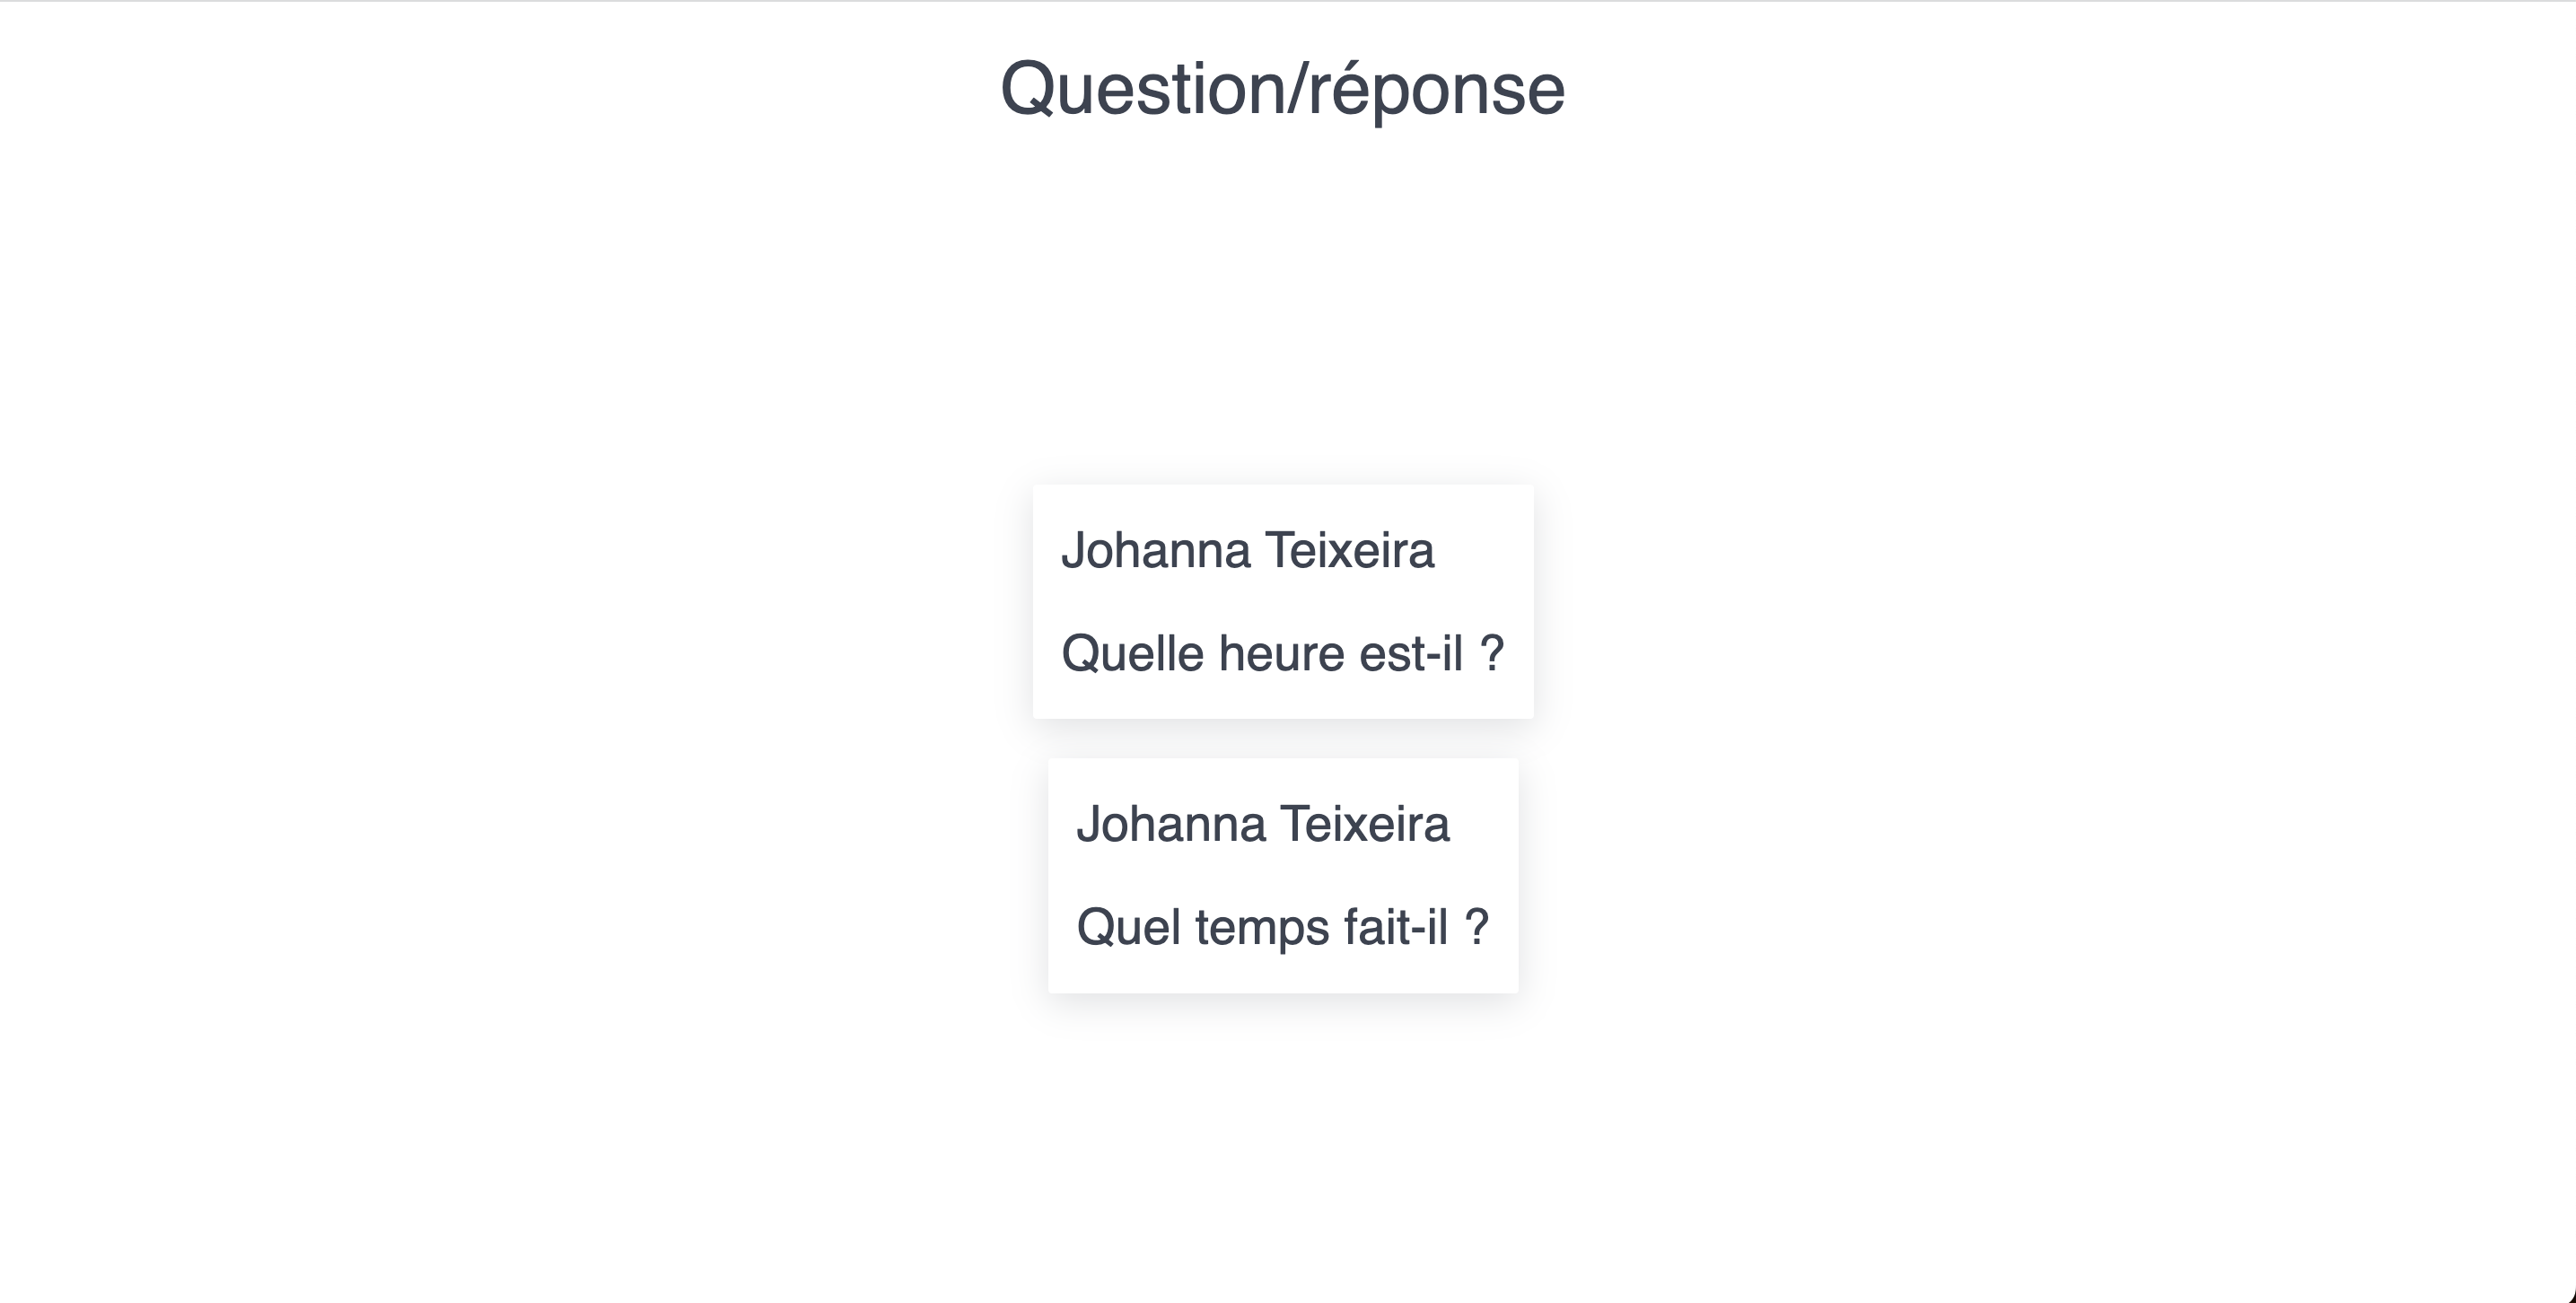Open the card containing "Quel temps fait-il ?"
The width and height of the screenshot is (2576, 1303).
coord(1283,876)
